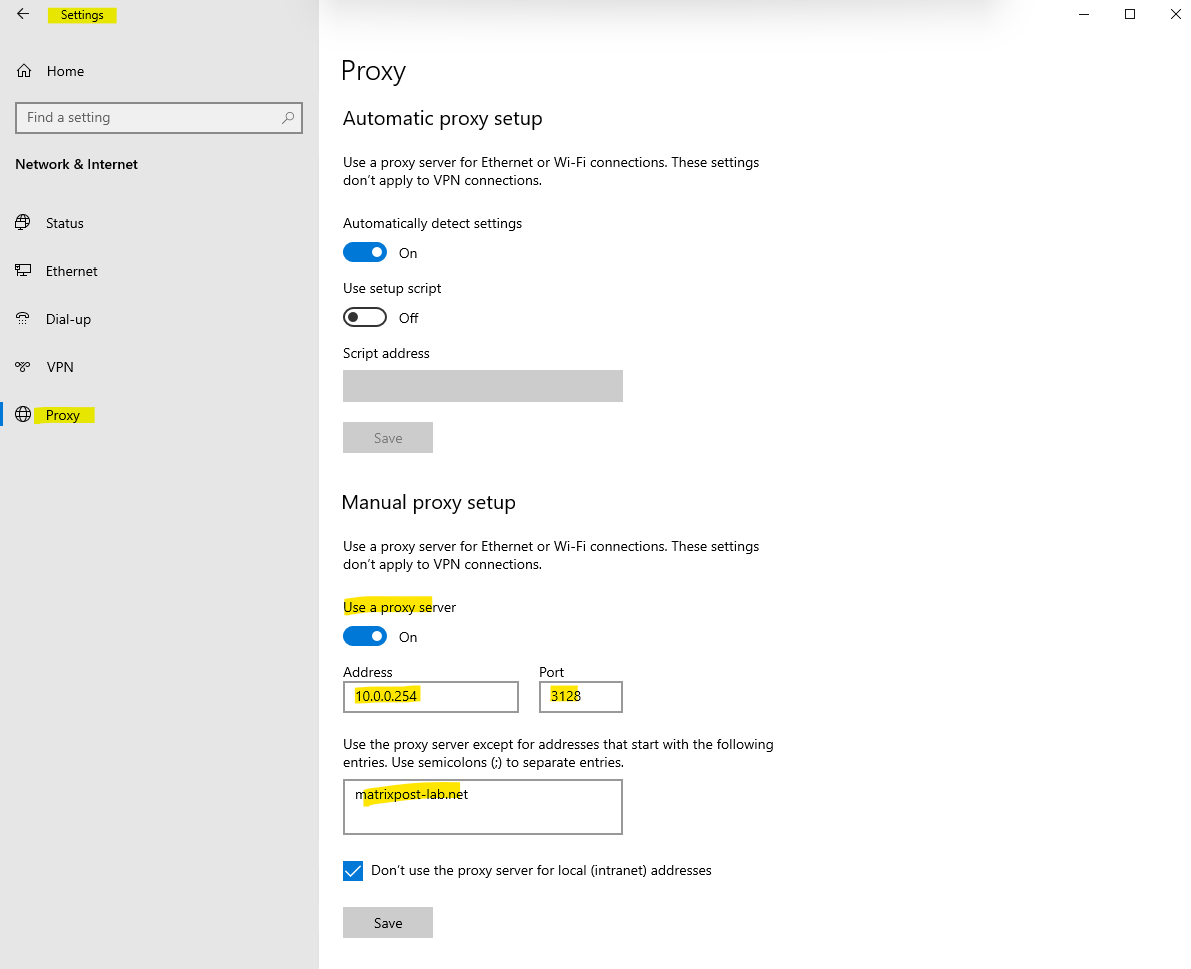The width and height of the screenshot is (1191, 969).
Task: Click the Port field showing 3128
Action: coord(580,696)
